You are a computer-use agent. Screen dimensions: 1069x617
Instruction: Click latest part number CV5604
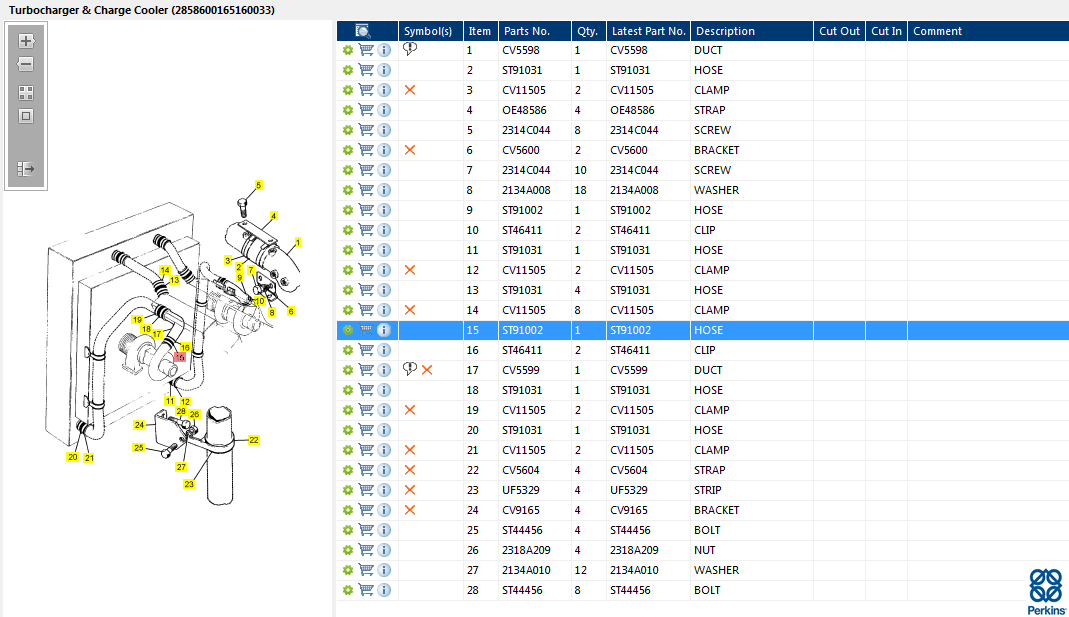pos(629,470)
